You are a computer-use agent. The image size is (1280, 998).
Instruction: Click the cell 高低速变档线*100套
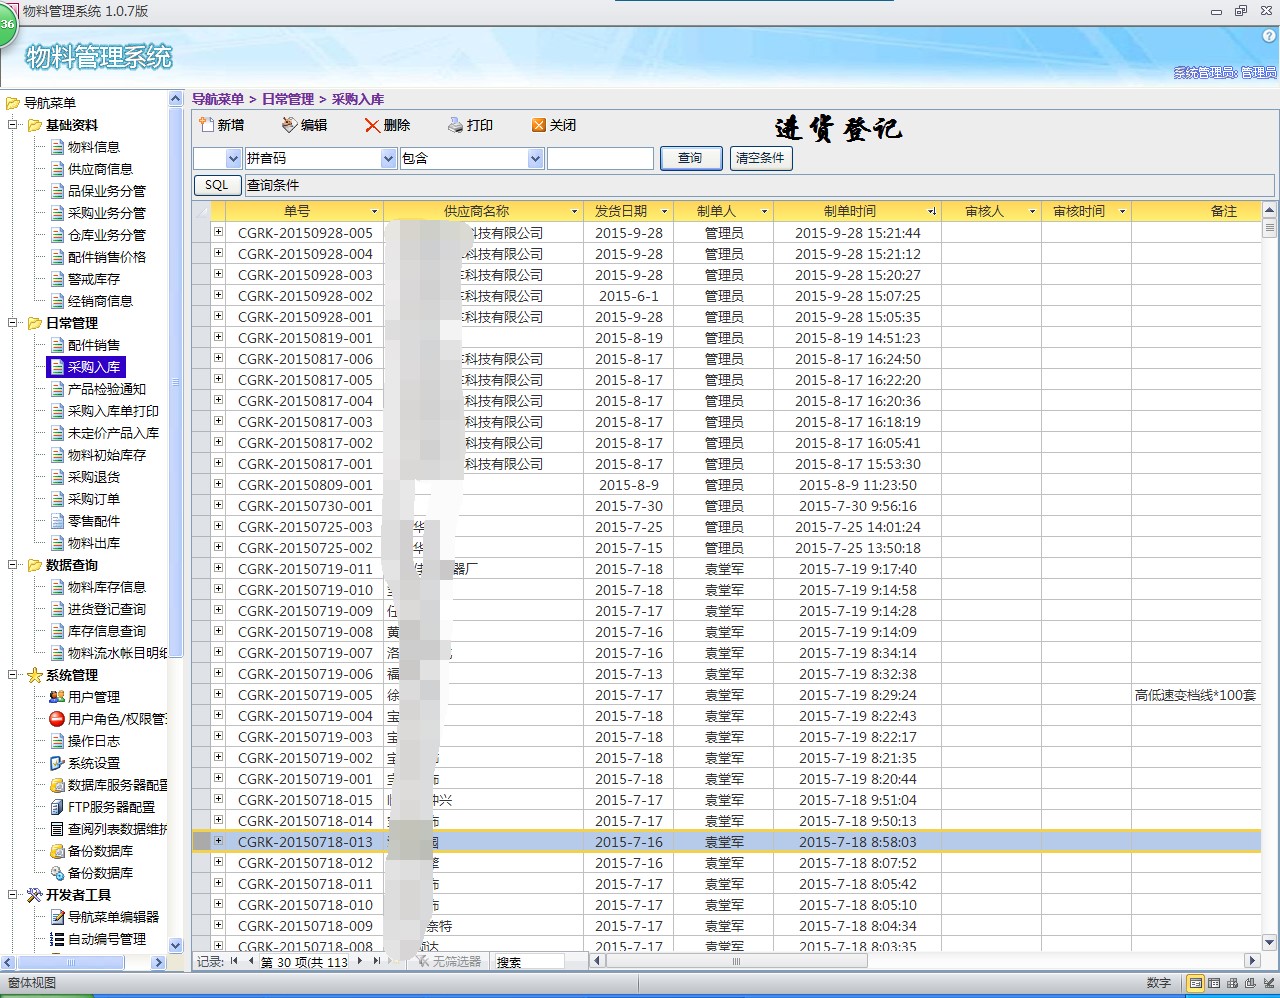pos(1196,695)
